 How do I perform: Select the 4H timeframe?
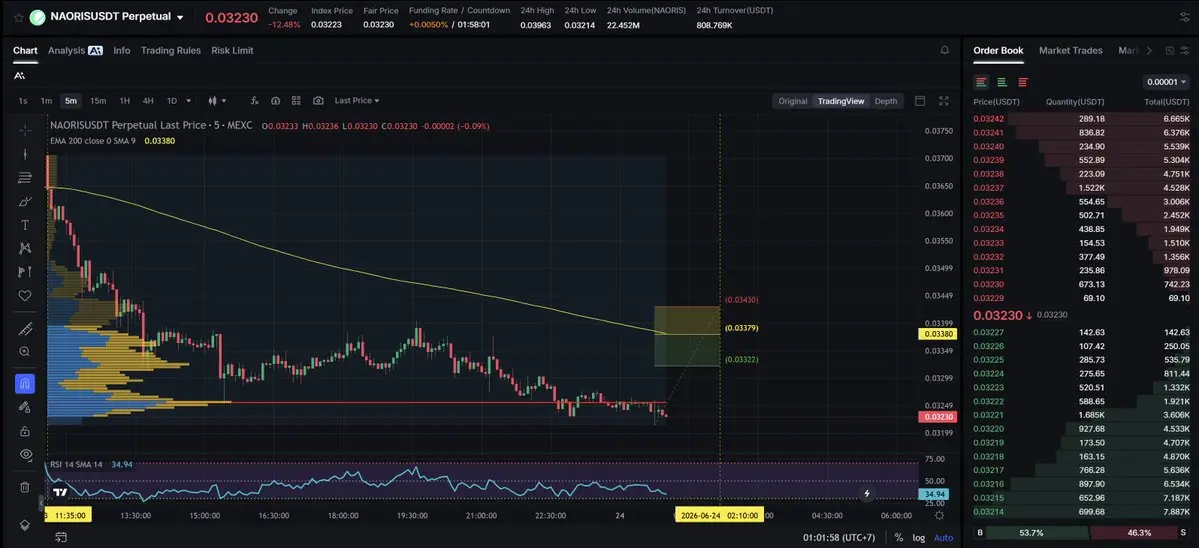point(148,101)
